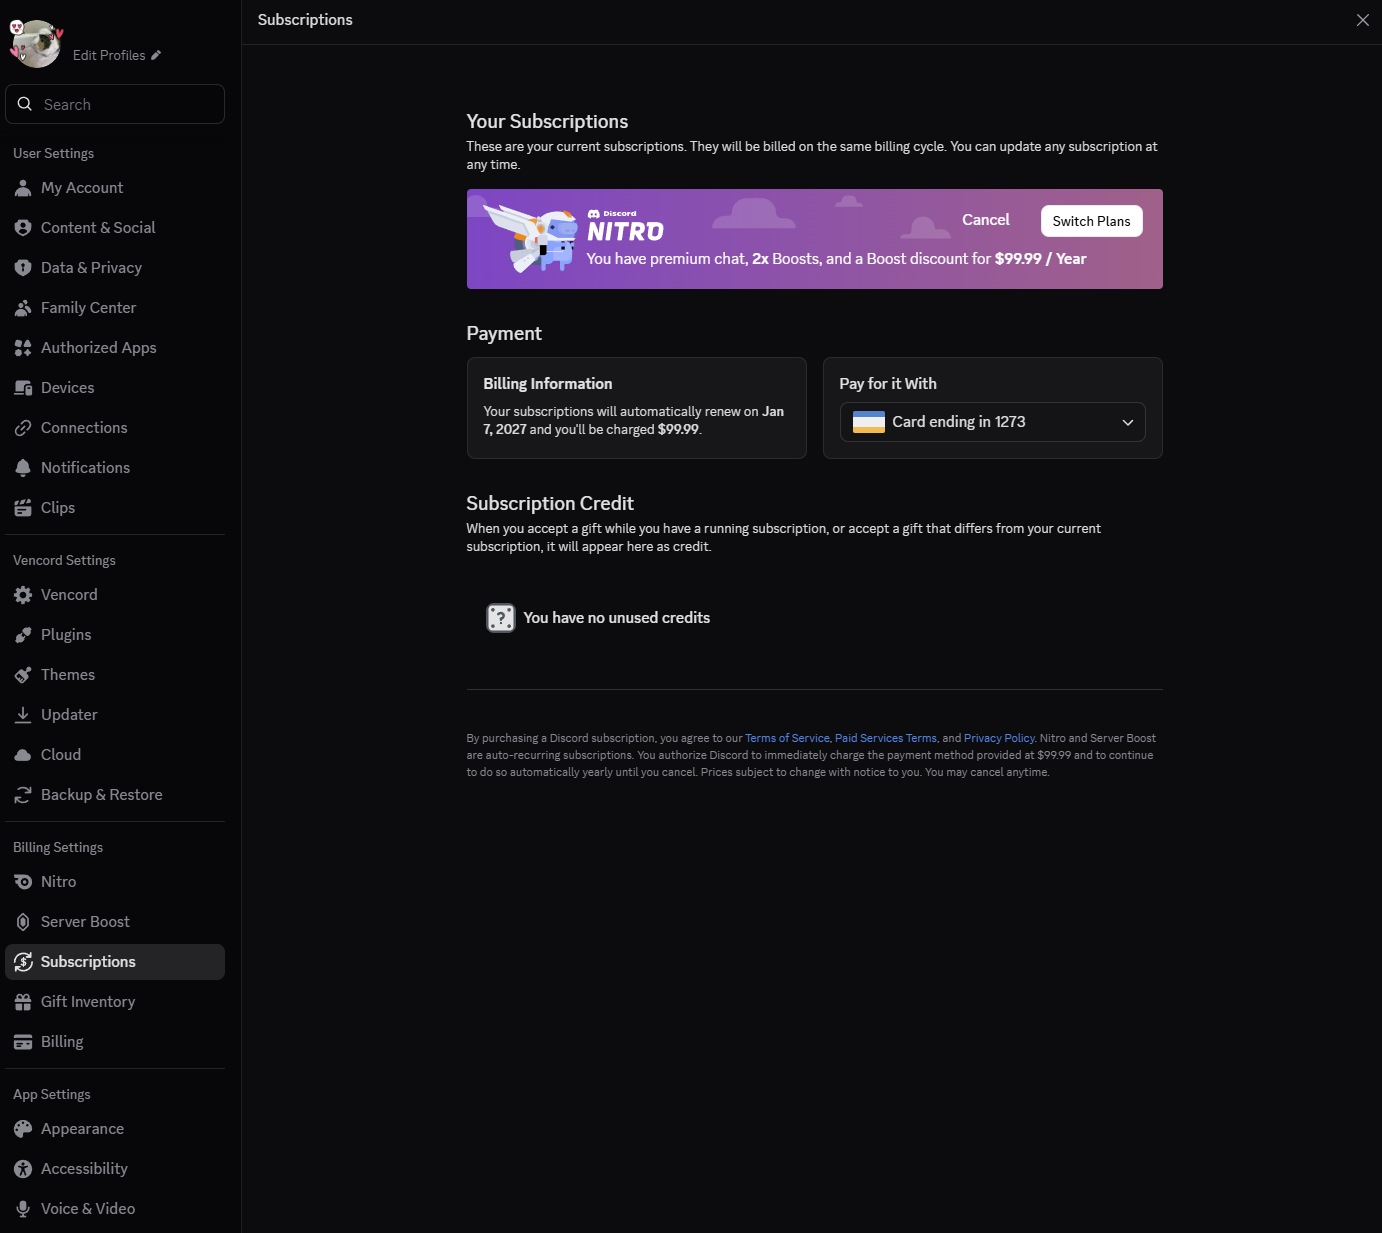The height and width of the screenshot is (1233, 1382).
Task: Click the pencil icon next to Edit Profiles
Action: 156,55
